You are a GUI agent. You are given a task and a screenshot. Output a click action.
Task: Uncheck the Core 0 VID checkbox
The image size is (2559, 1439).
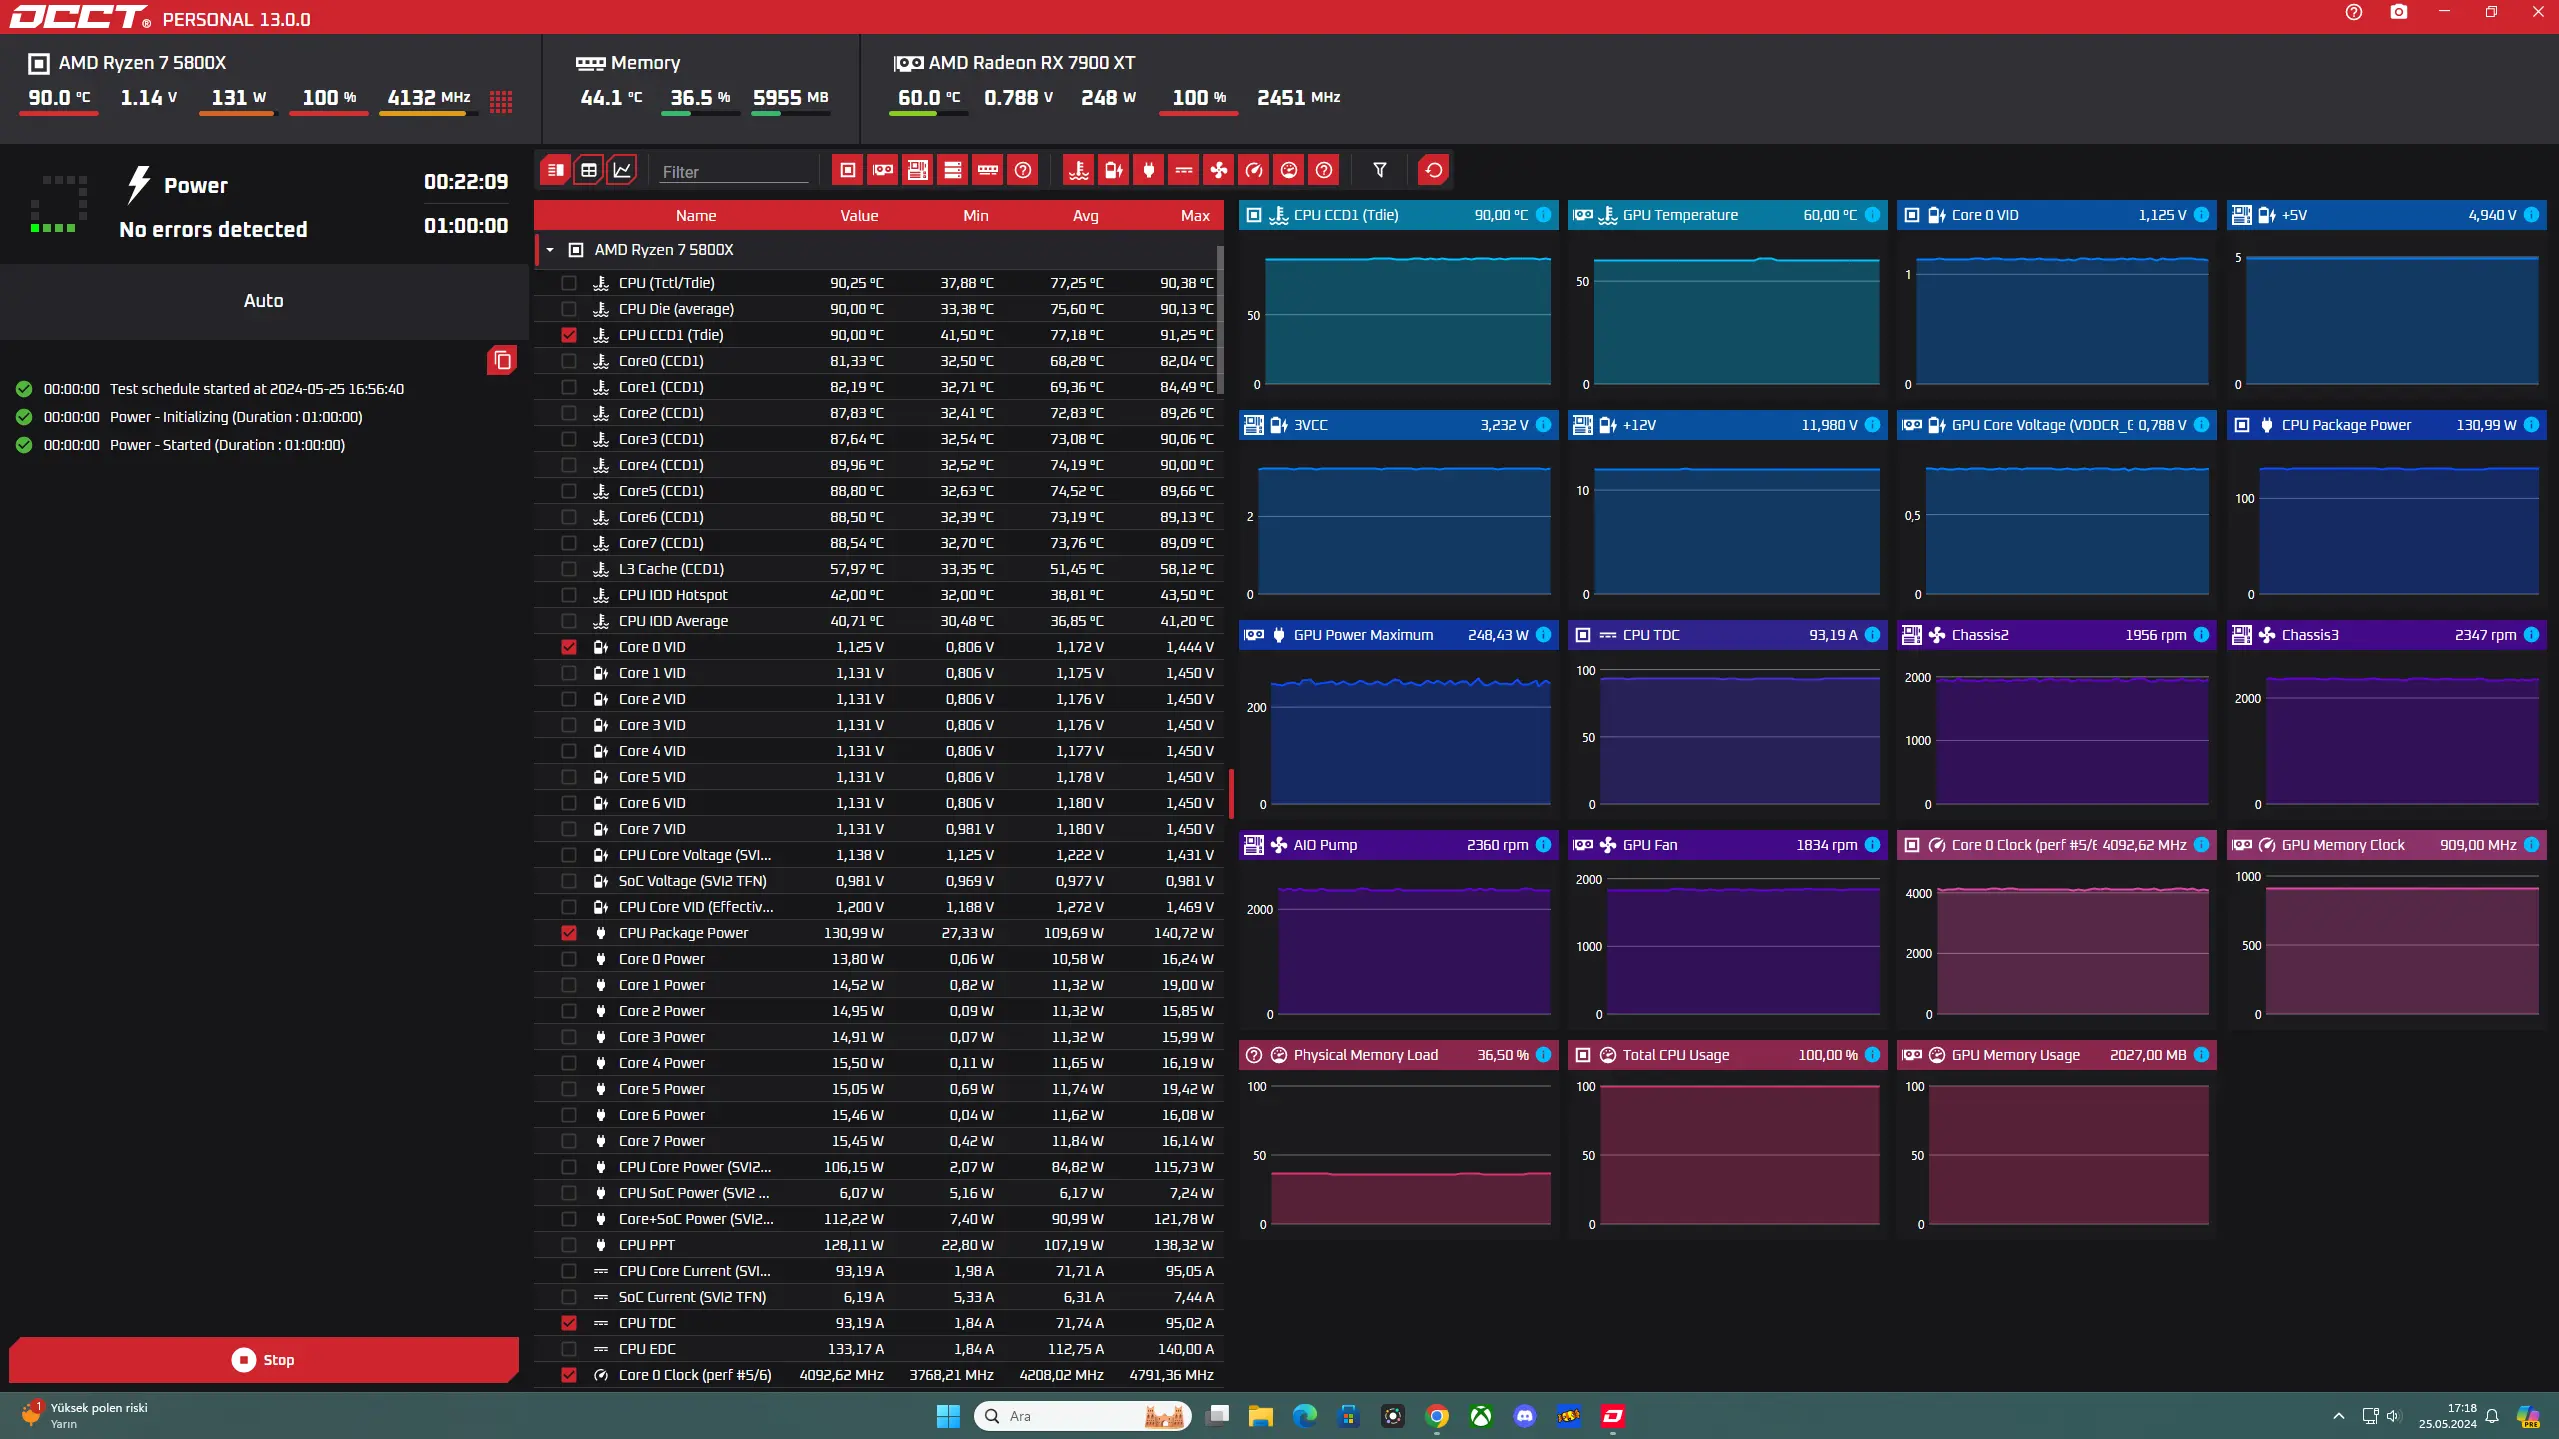[569, 647]
